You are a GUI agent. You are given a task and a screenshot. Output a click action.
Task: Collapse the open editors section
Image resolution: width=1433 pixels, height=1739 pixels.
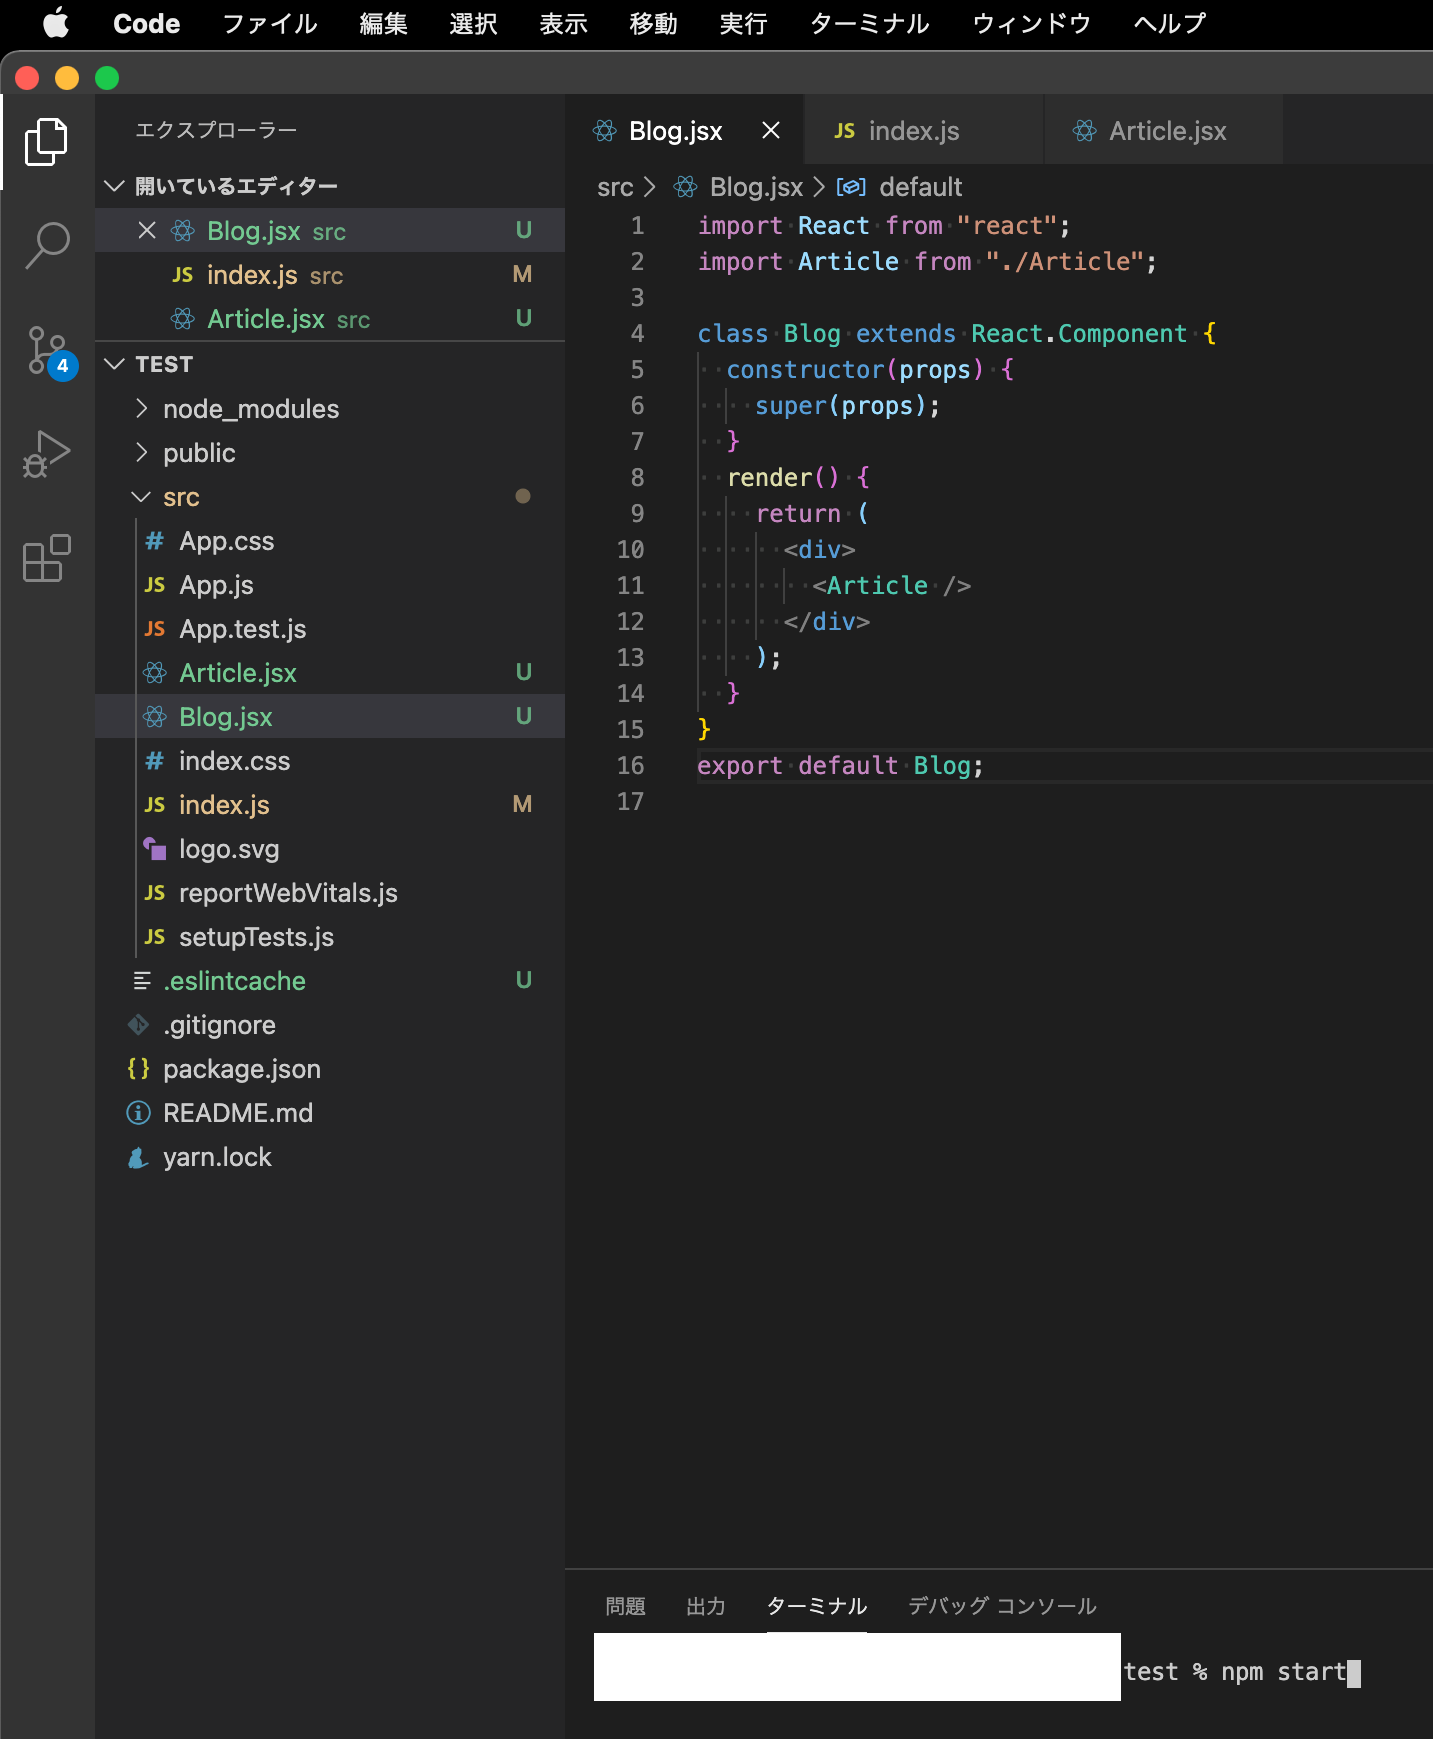(x=114, y=186)
